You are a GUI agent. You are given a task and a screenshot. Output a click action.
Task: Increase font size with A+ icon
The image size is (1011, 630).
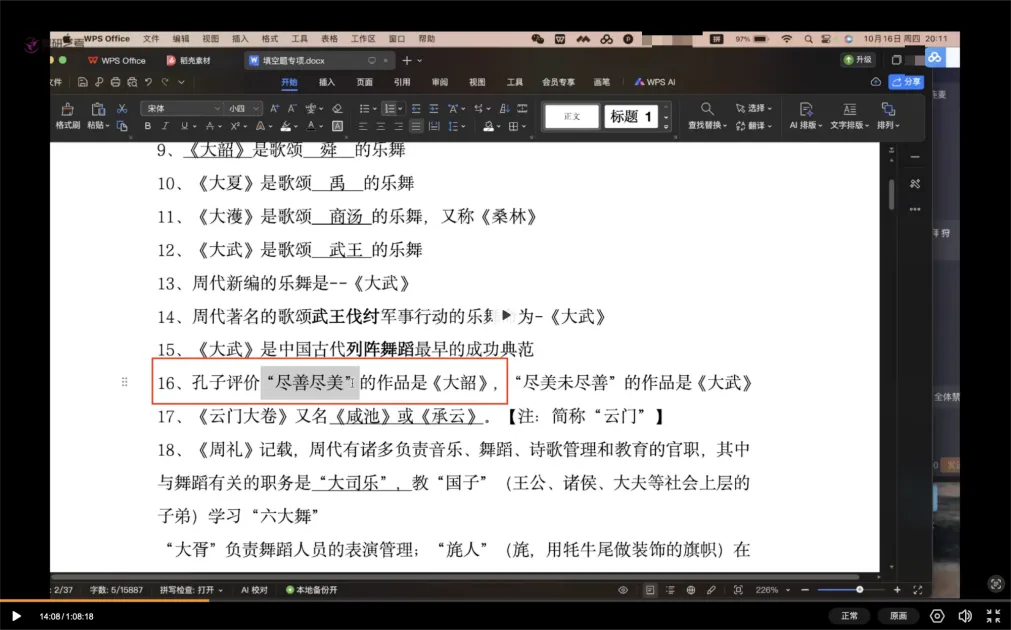pyautogui.click(x=275, y=108)
